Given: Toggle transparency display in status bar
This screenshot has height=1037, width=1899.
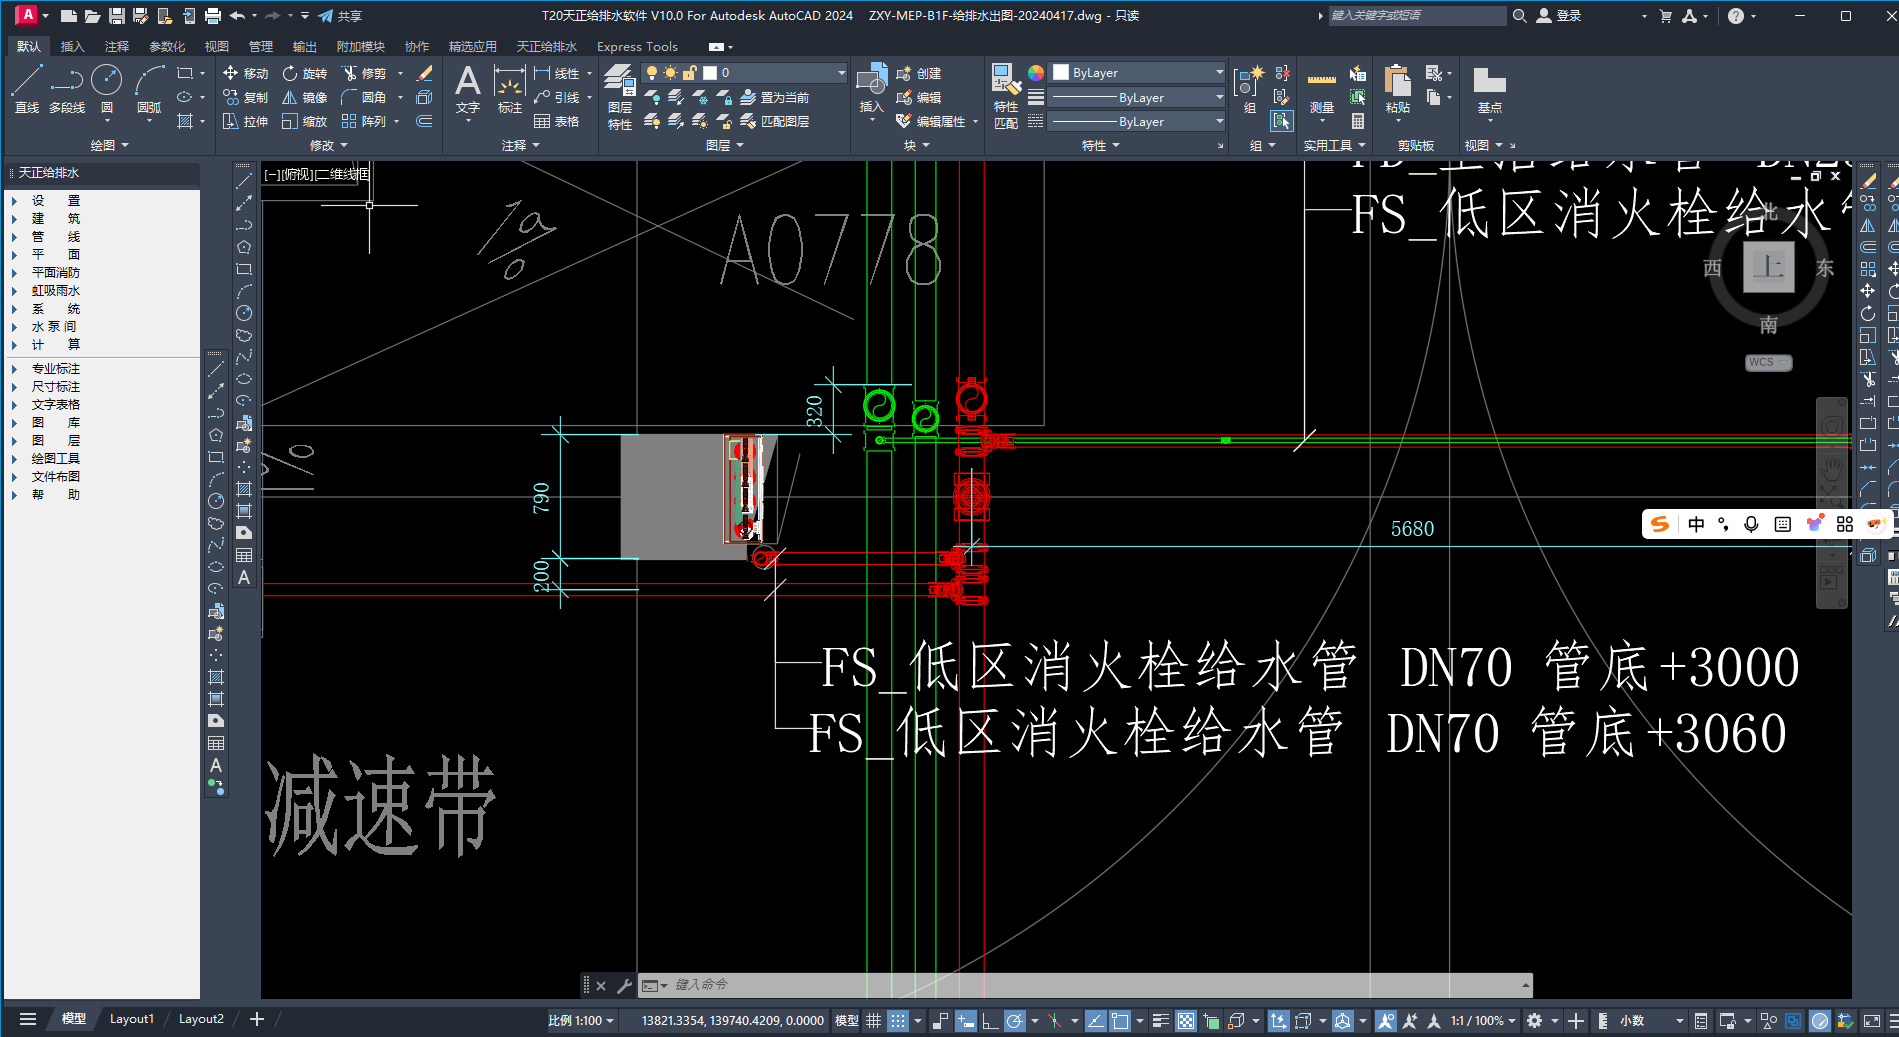Looking at the screenshot, I should (x=1186, y=1021).
